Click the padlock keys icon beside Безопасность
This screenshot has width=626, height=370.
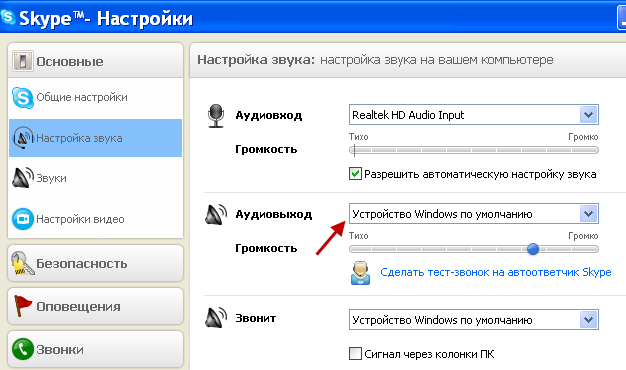pyautogui.click(x=22, y=263)
